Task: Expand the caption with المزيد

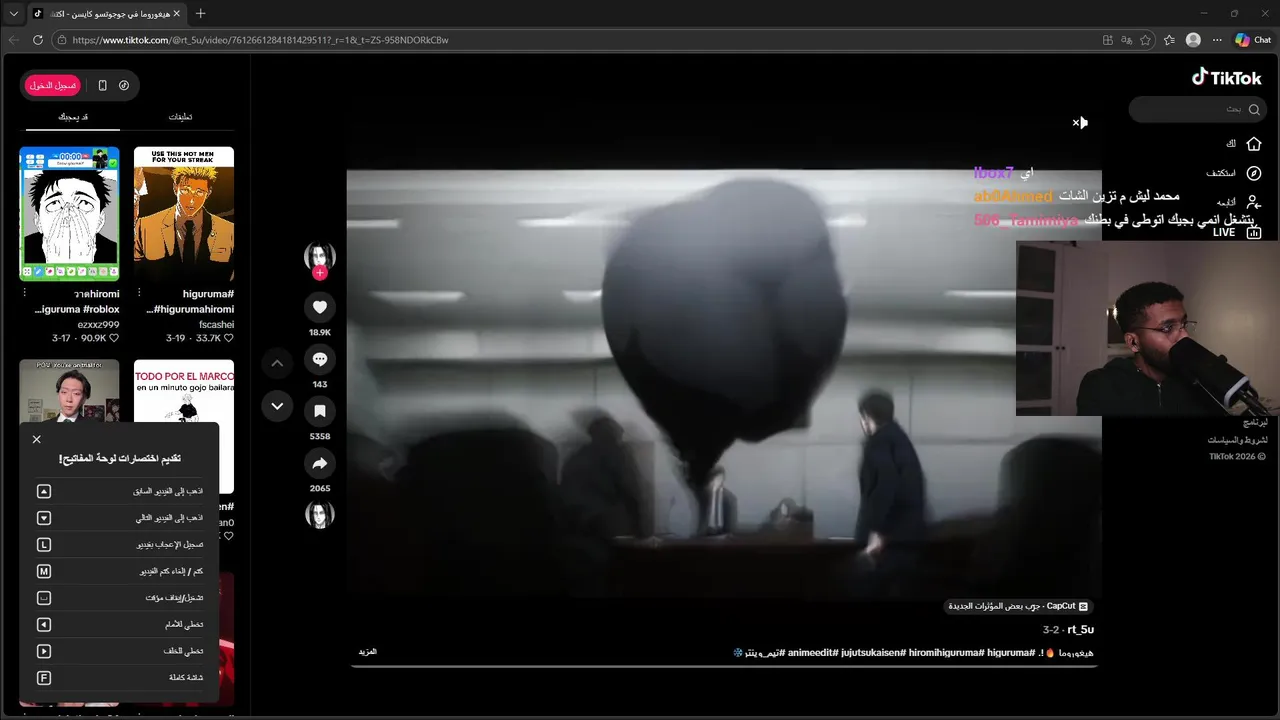Action: pyautogui.click(x=368, y=652)
